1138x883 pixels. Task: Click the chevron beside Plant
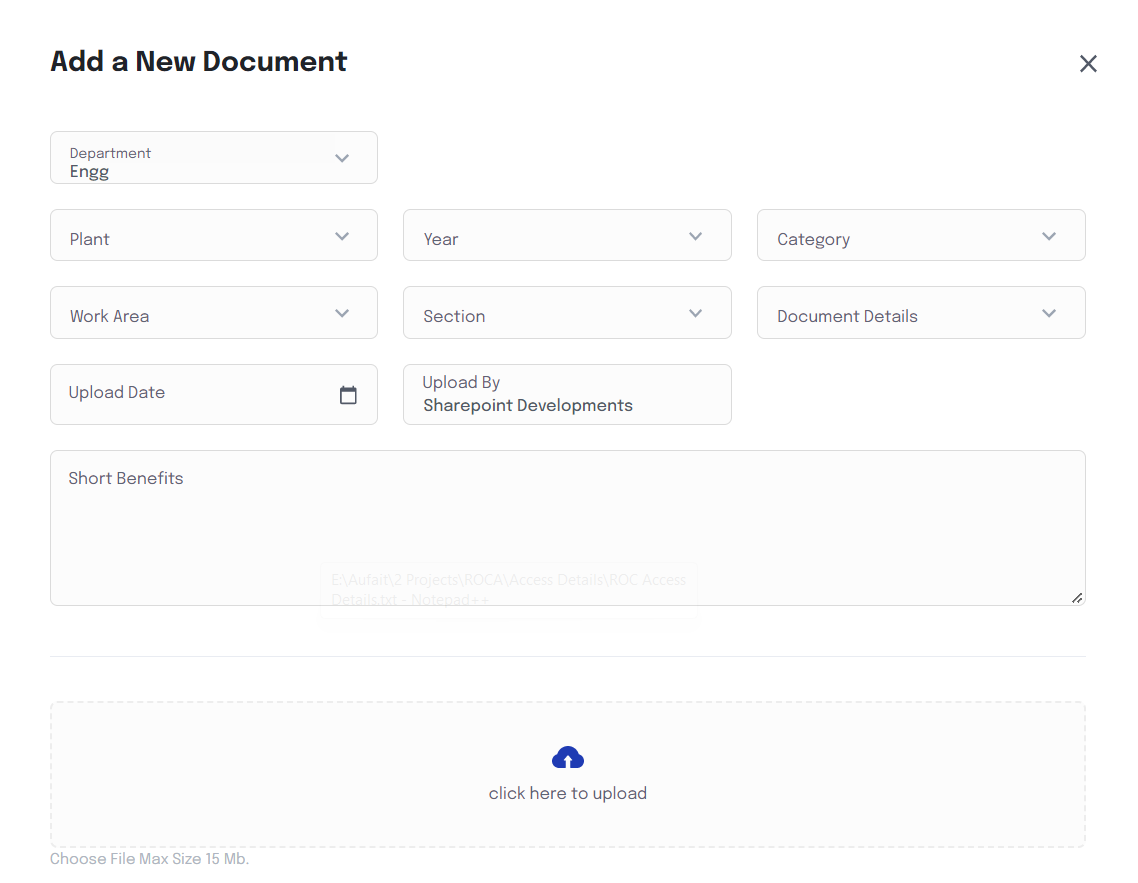341,236
